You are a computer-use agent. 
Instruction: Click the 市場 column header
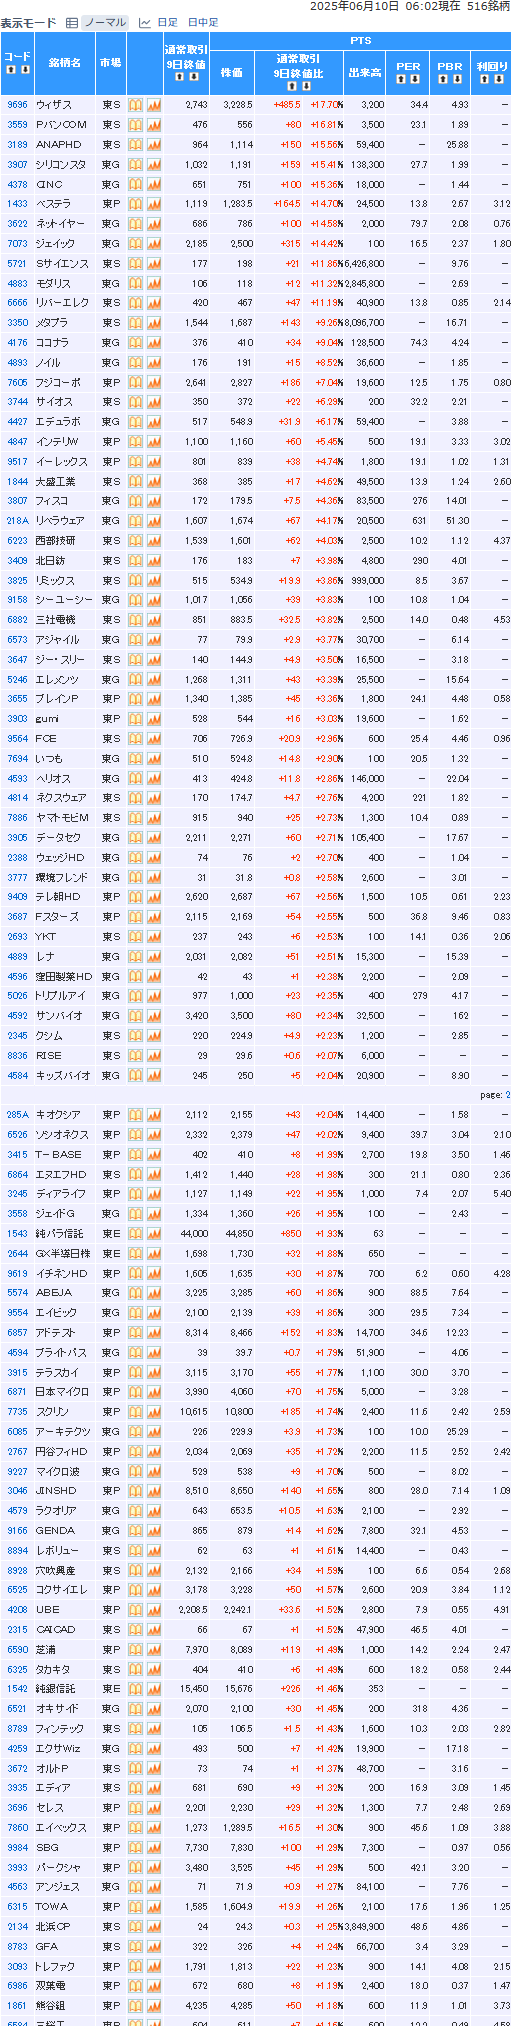point(110,63)
